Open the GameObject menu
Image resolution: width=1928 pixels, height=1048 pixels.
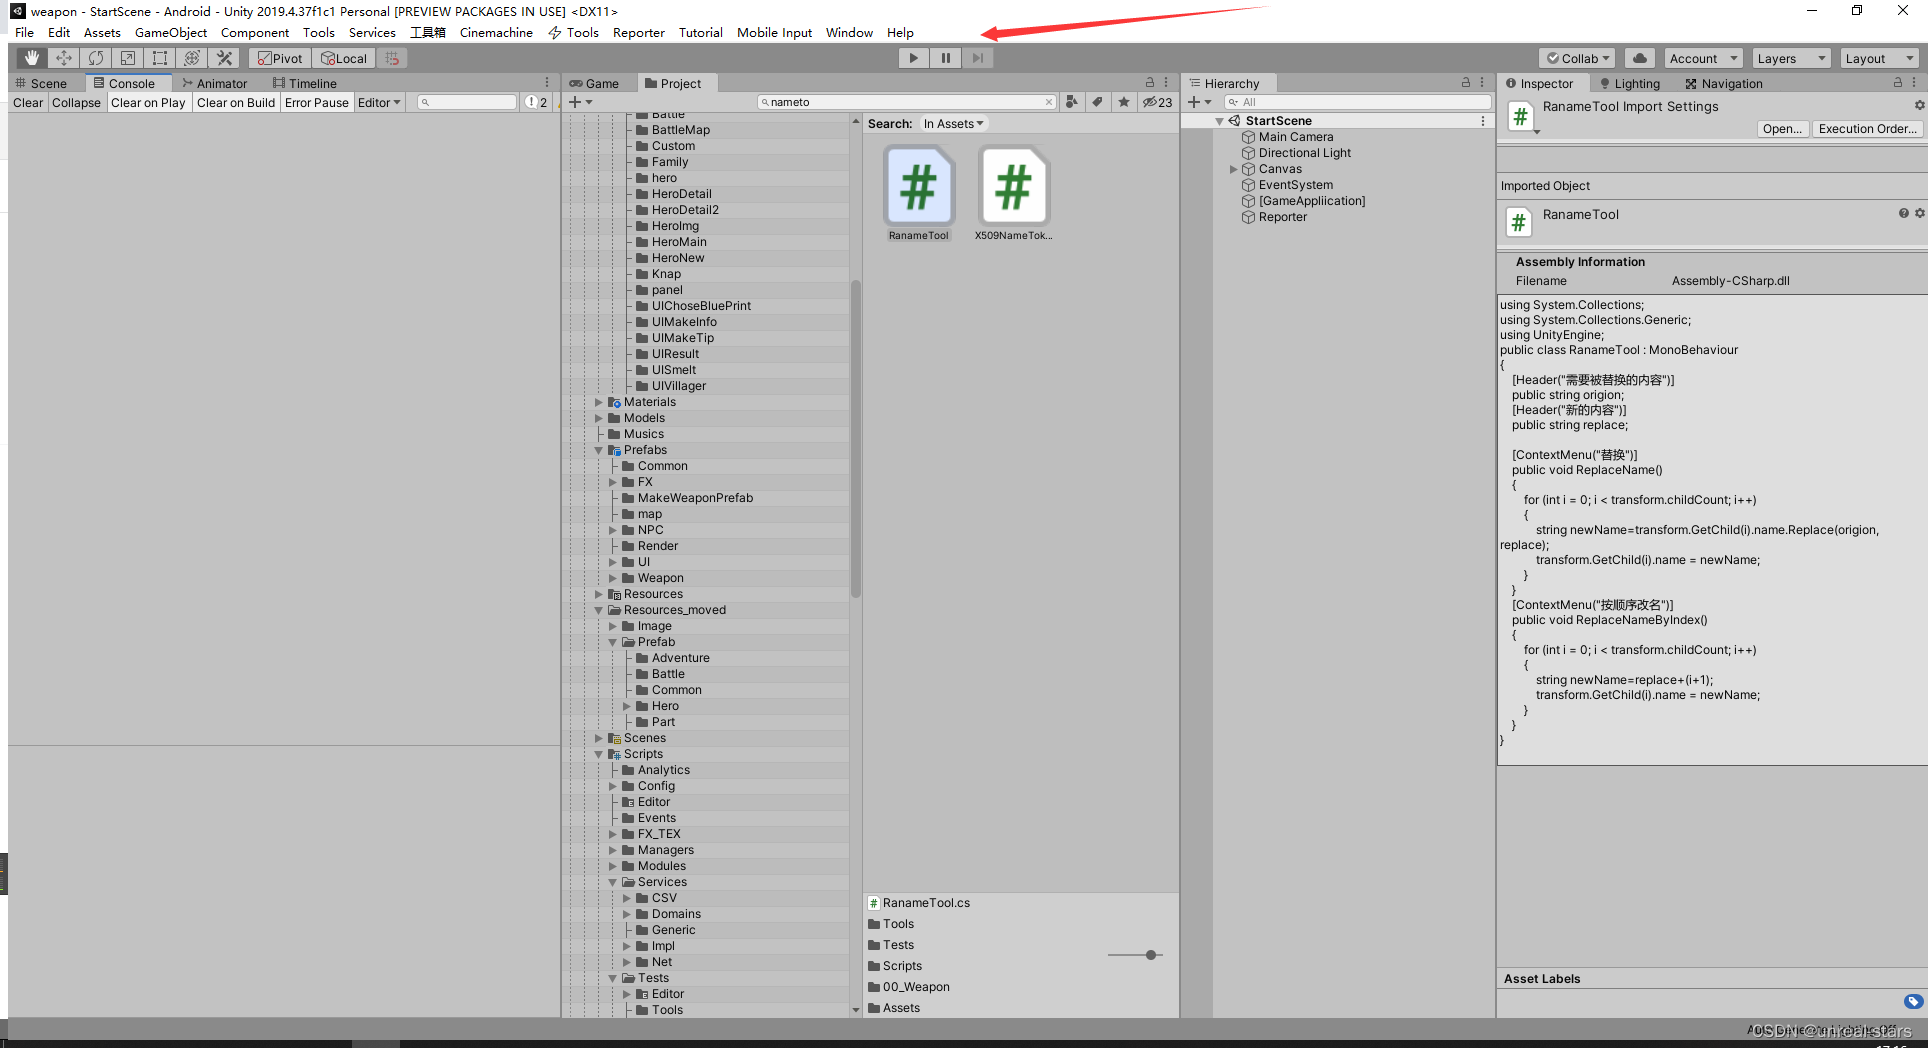(171, 32)
